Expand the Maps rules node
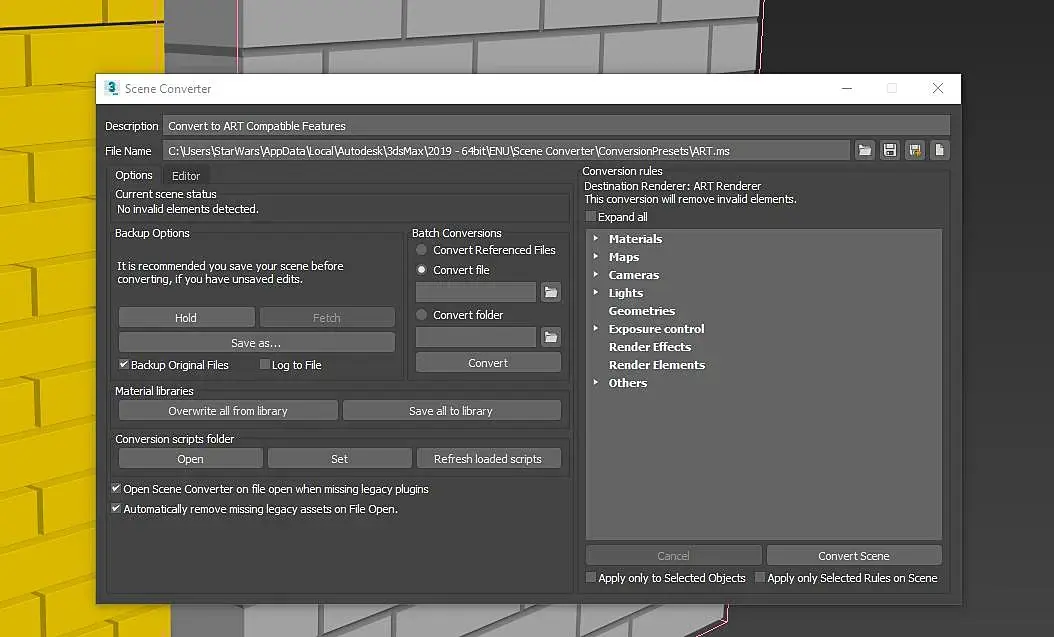The width and height of the screenshot is (1054, 637). click(x=596, y=256)
